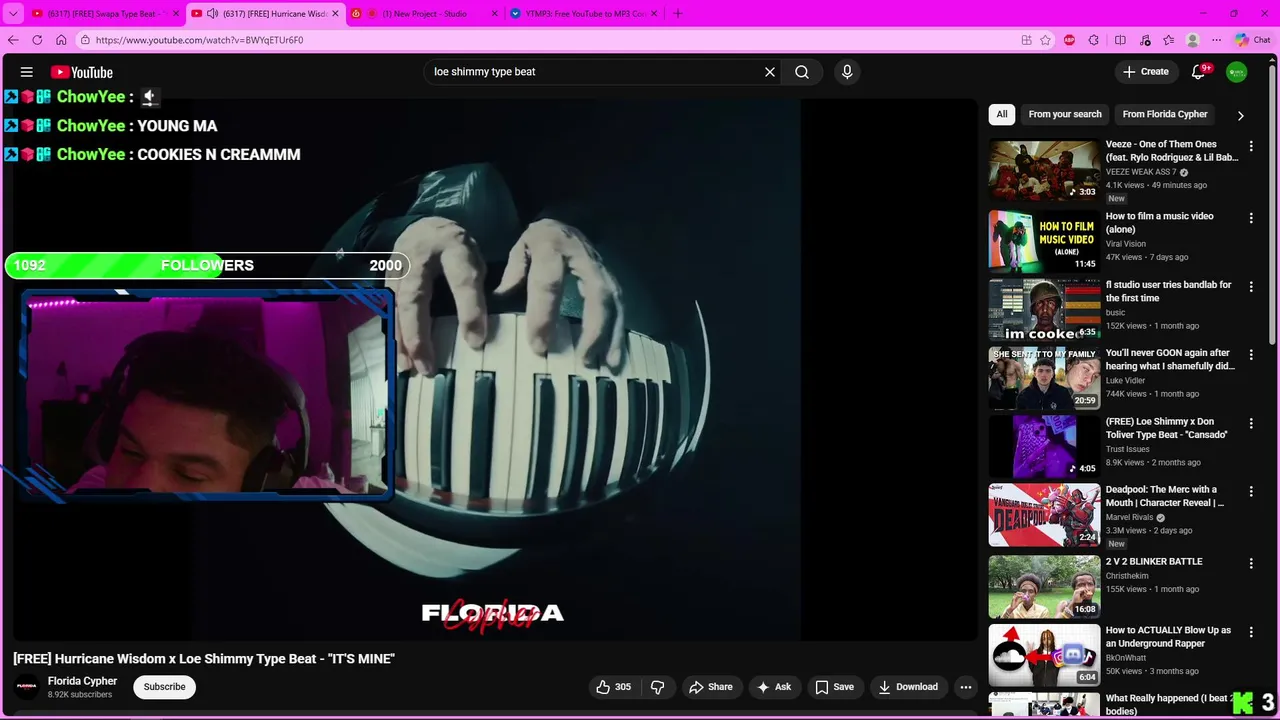
Task: Open the browser favorites list
Action: click(1169, 40)
